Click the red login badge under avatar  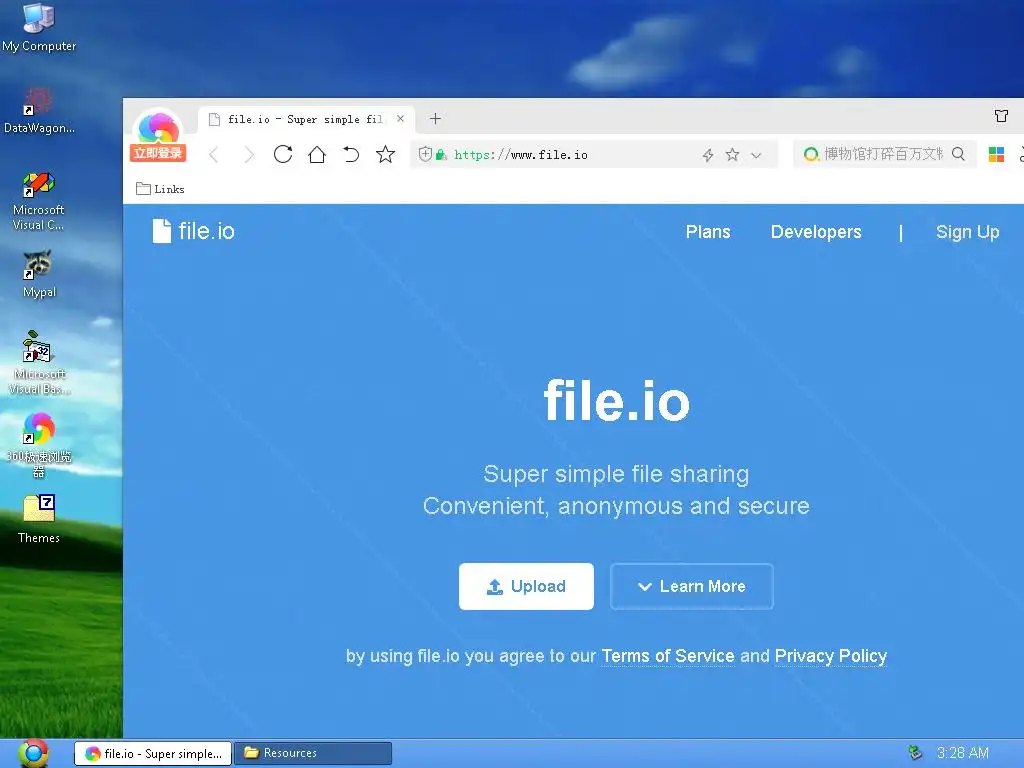(x=158, y=153)
